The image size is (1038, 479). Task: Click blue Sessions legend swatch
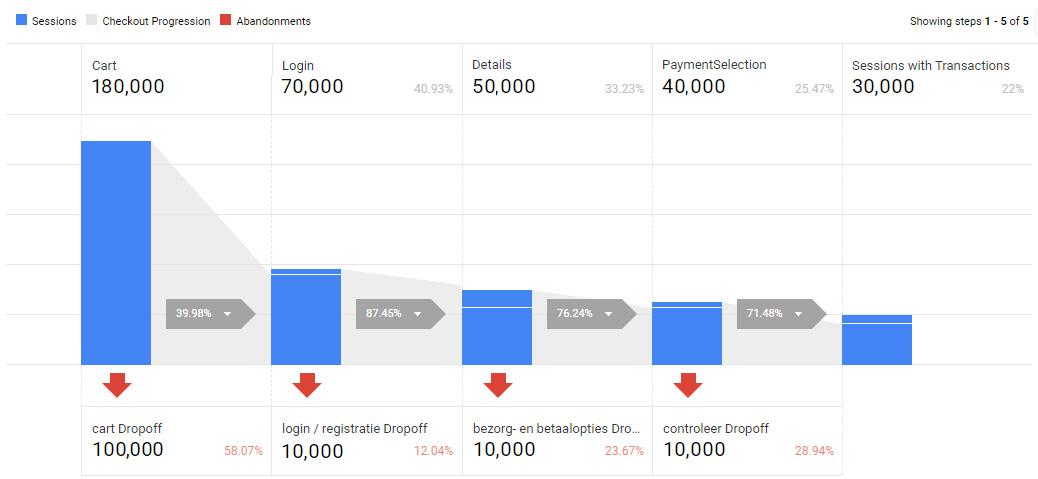(21, 21)
